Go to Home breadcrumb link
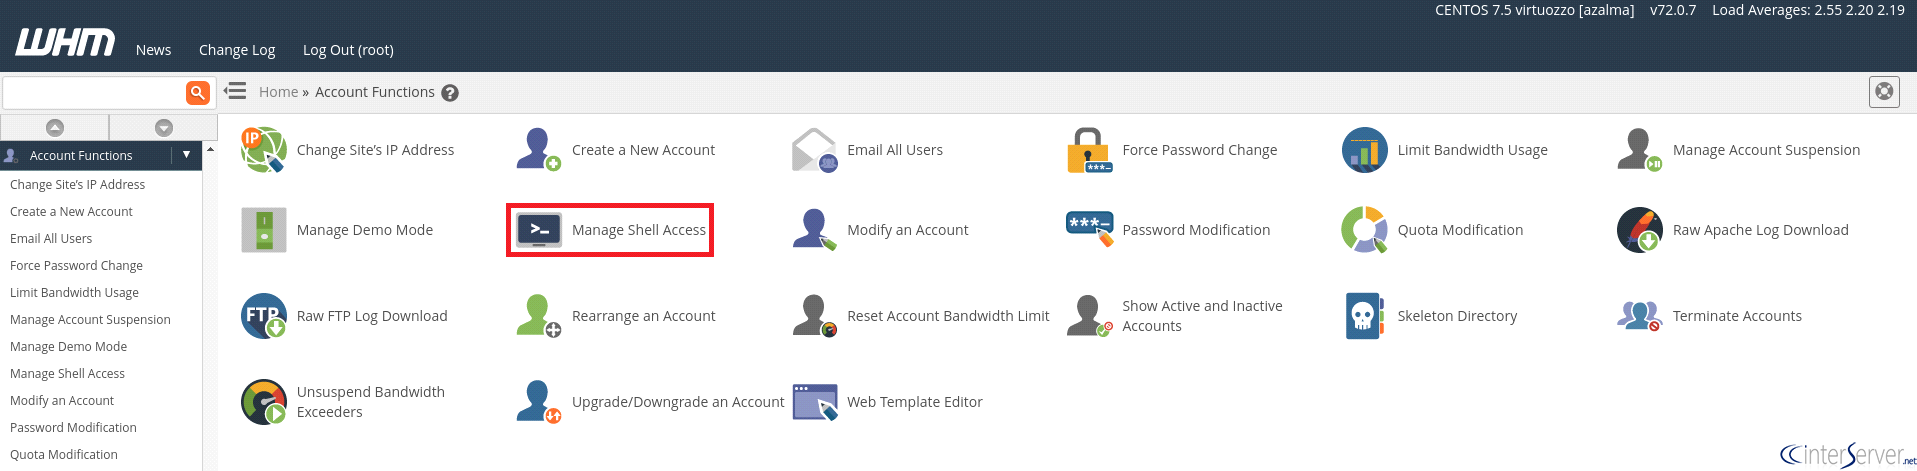The image size is (1917, 471). 278,92
